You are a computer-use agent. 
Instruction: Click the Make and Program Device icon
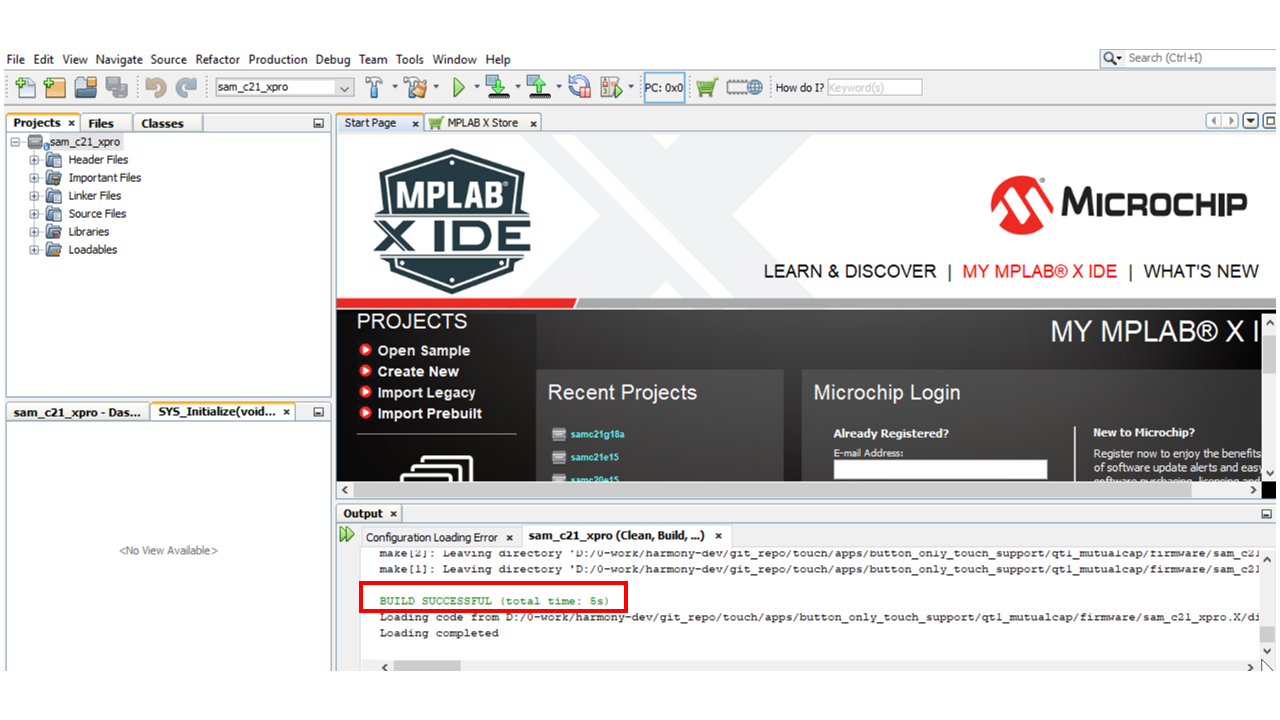tap(497, 88)
